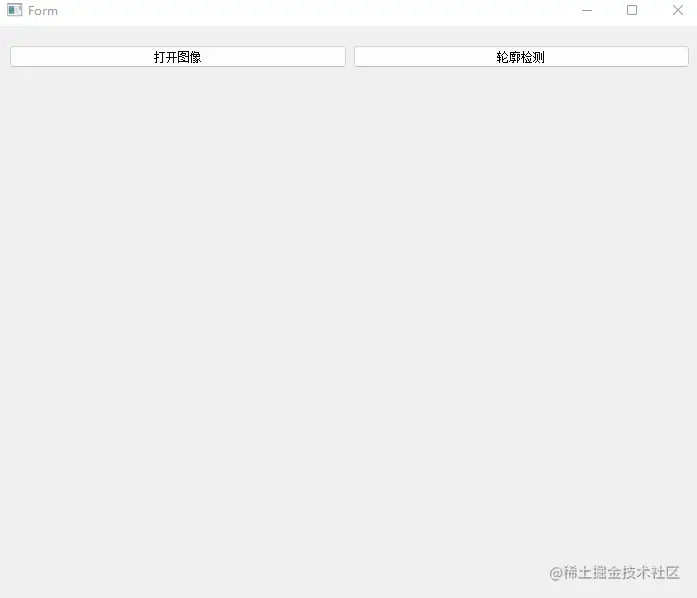The height and width of the screenshot is (598, 697).
Task: Run 轮廓检测 contour detection button
Action: click(x=521, y=57)
